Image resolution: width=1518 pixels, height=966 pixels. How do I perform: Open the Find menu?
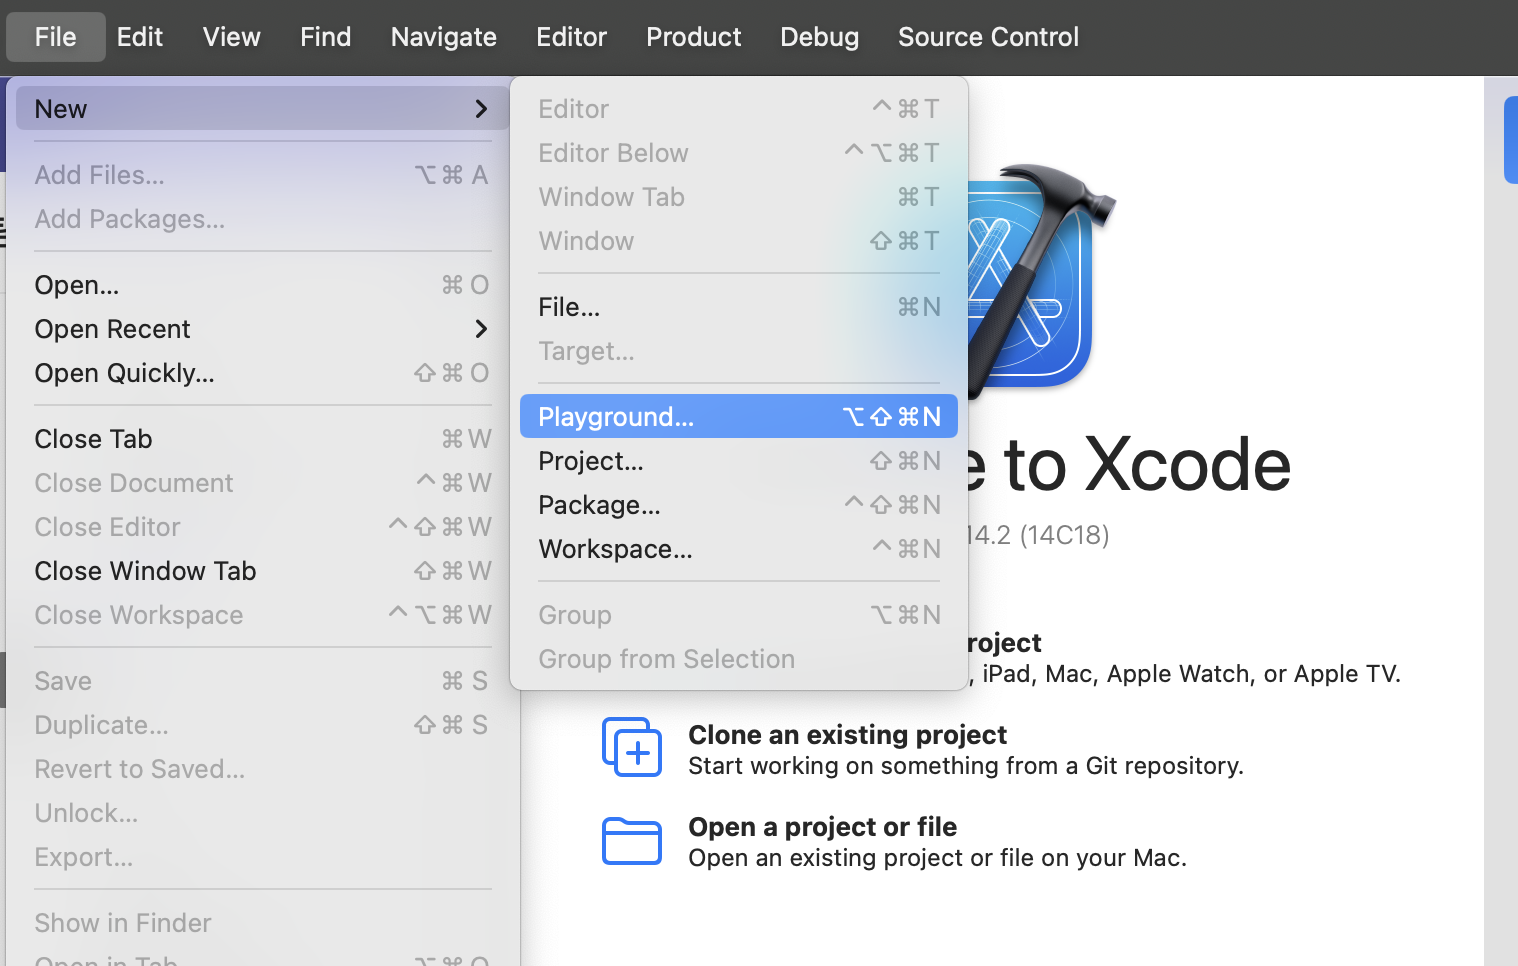coord(326,37)
